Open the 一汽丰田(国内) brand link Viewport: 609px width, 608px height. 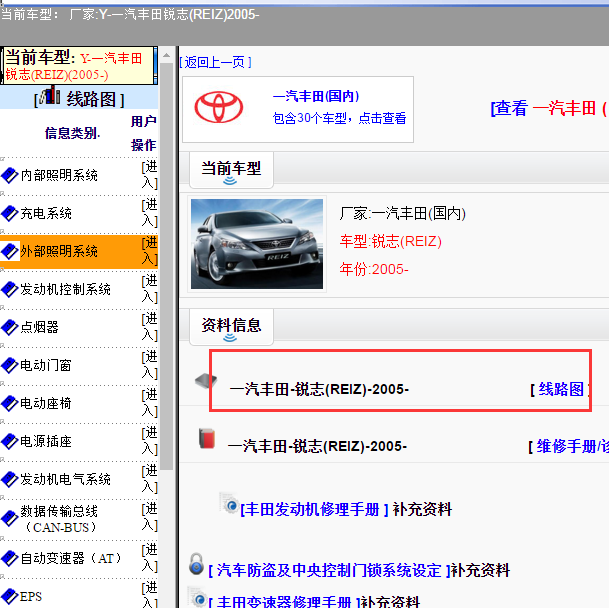click(x=316, y=96)
